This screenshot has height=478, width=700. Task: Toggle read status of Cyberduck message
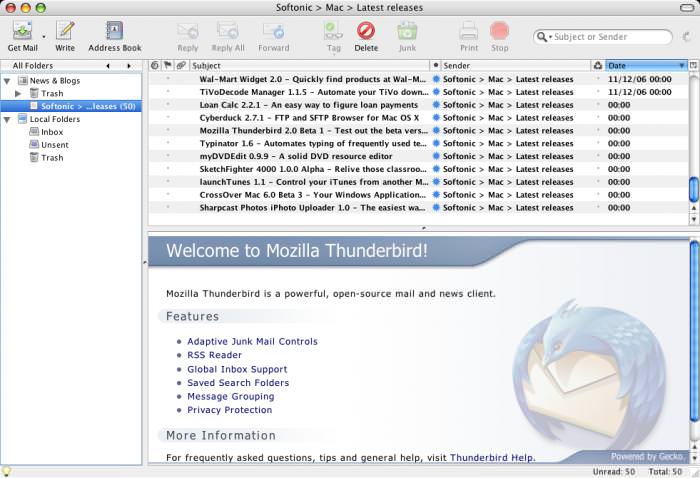point(436,118)
